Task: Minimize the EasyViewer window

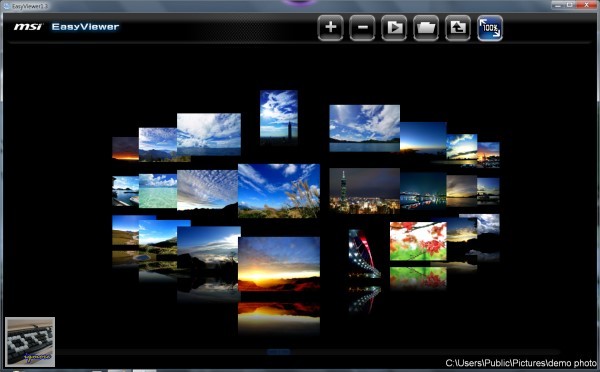Action: [558, 5]
